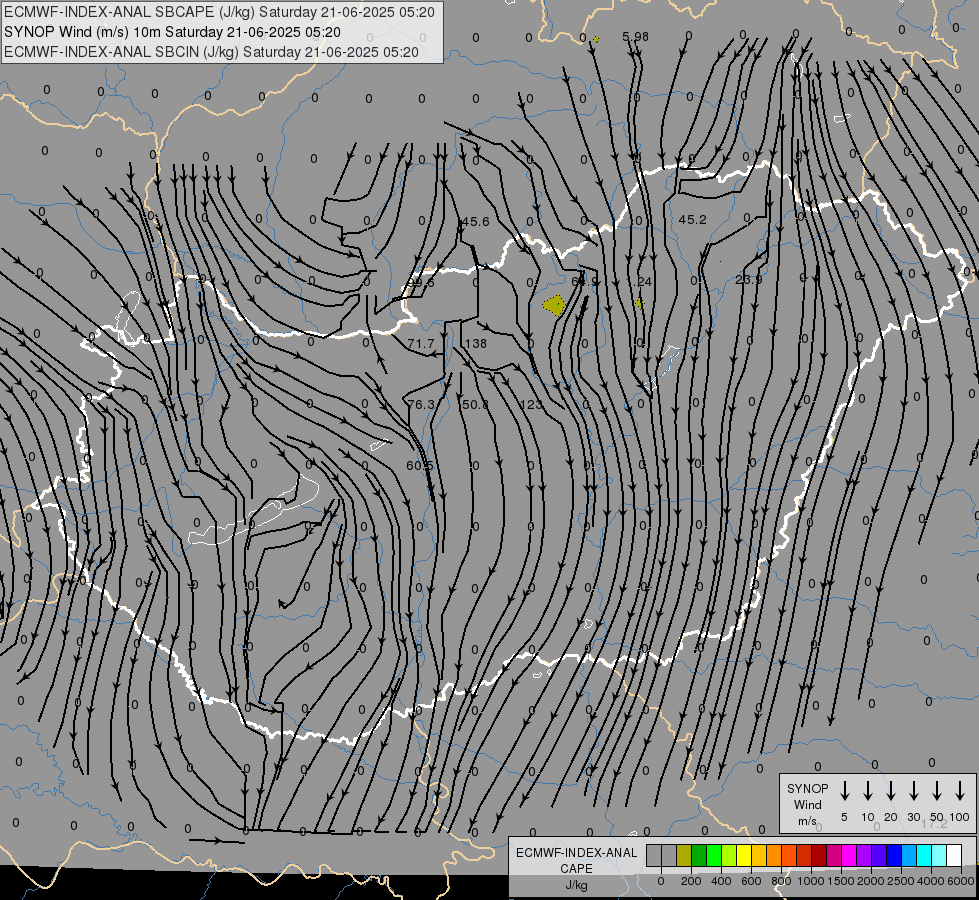This screenshot has height=900, width=979.
Task: Select the olive swatch in CAPE legend
Action: (x=684, y=856)
